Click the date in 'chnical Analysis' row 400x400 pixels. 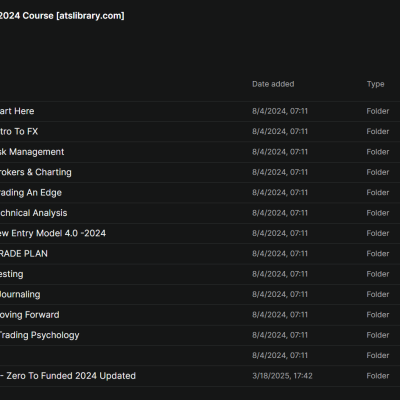point(280,213)
